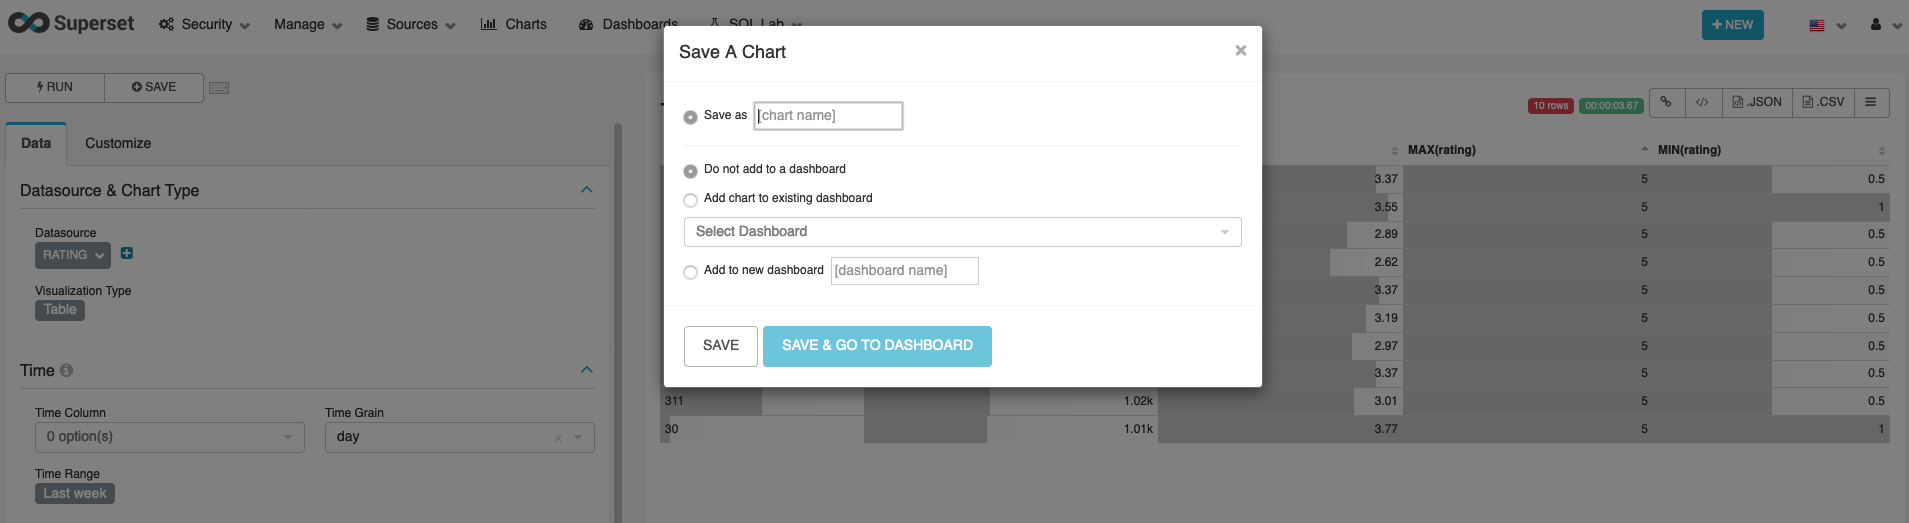This screenshot has width=1909, height=523.
Task: Switch to the Customize tab
Action: pyautogui.click(x=118, y=144)
